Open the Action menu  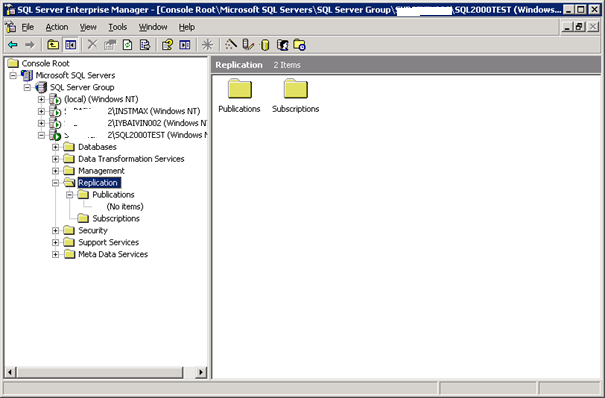(57, 27)
